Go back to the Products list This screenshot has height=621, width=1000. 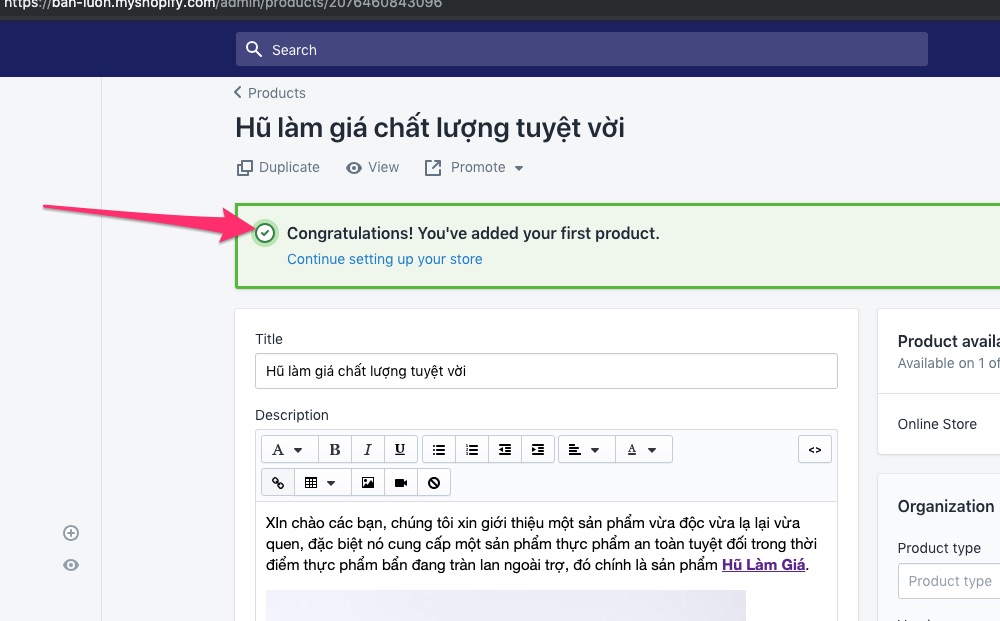coord(269,93)
